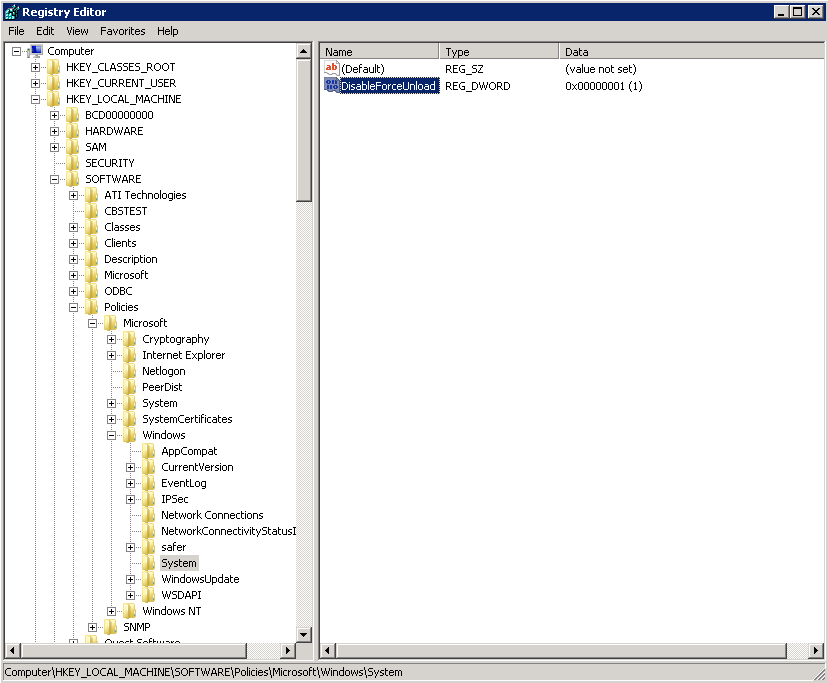This screenshot has height=683, width=828.
Task: Collapse the Policies key
Action: 73,307
